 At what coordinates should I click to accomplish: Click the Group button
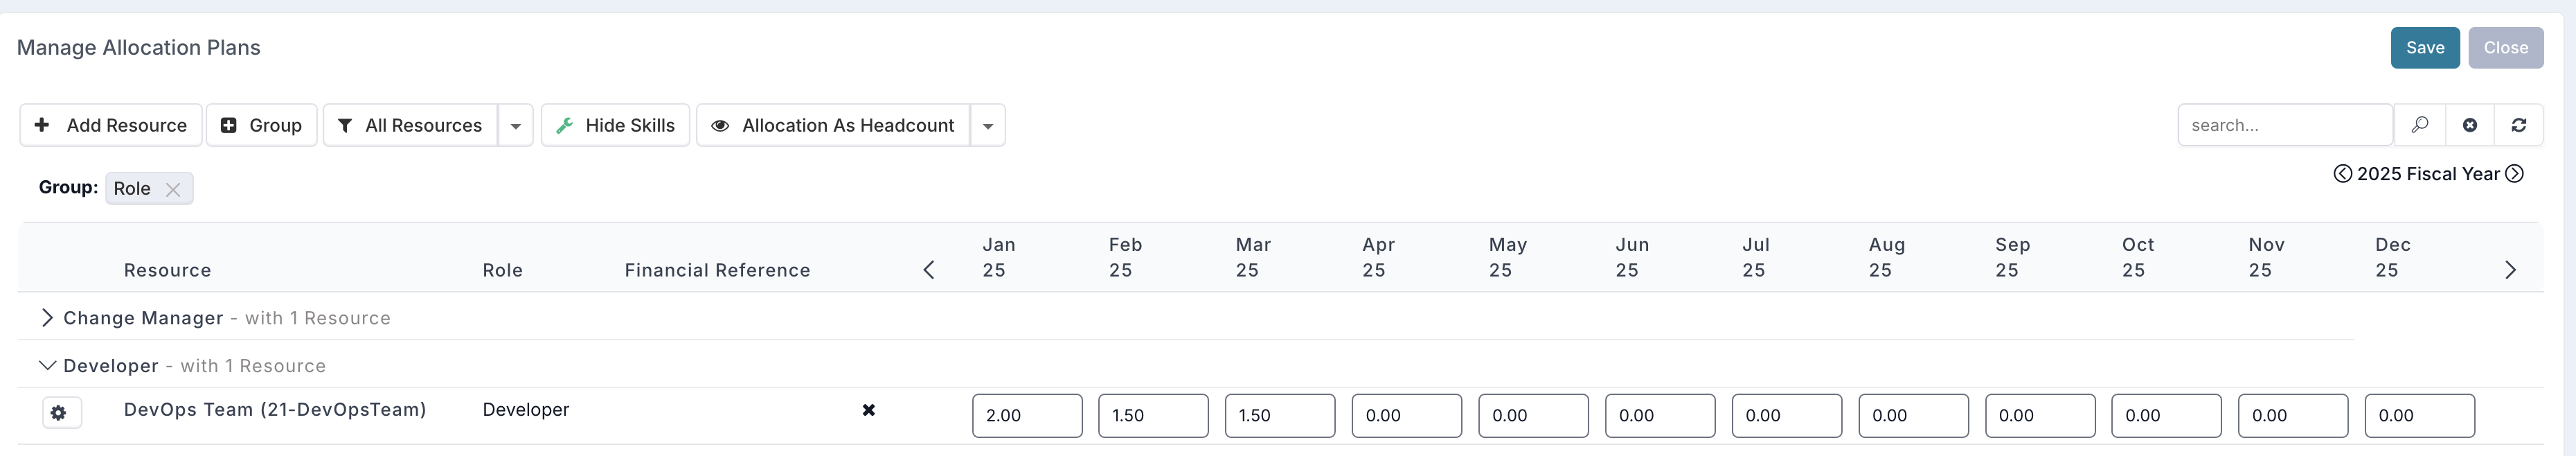click(262, 125)
